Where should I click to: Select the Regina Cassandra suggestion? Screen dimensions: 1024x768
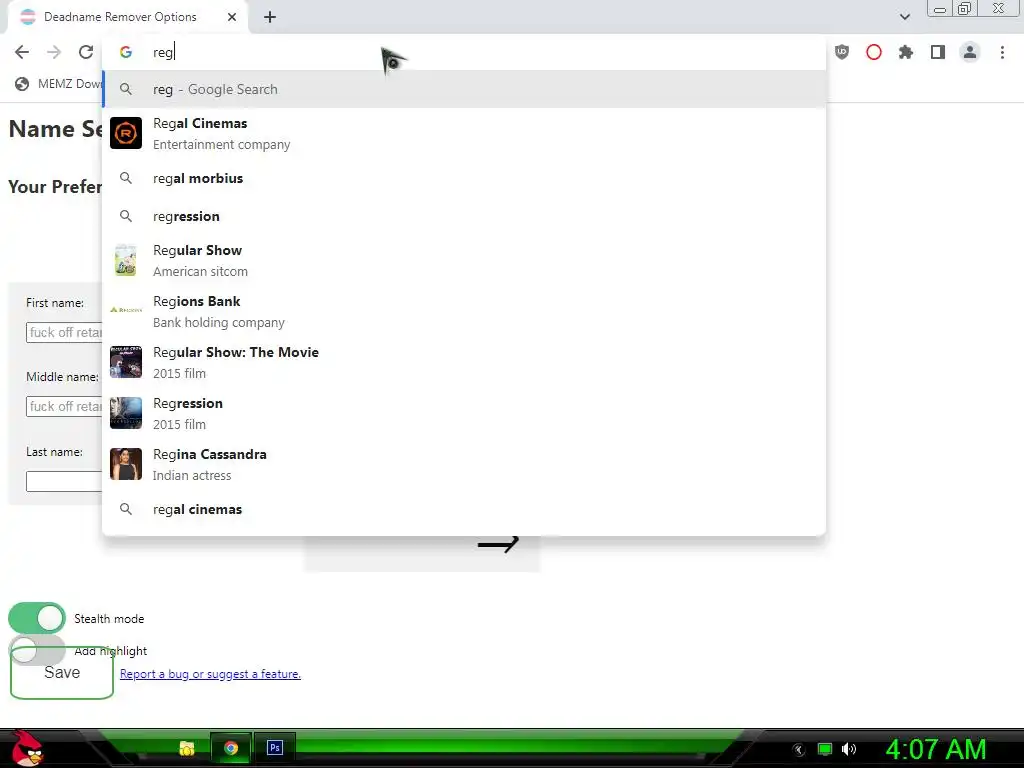pyautogui.click(x=464, y=464)
